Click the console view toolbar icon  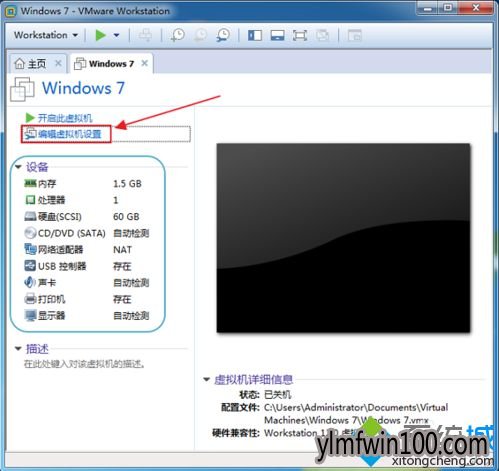point(354,35)
